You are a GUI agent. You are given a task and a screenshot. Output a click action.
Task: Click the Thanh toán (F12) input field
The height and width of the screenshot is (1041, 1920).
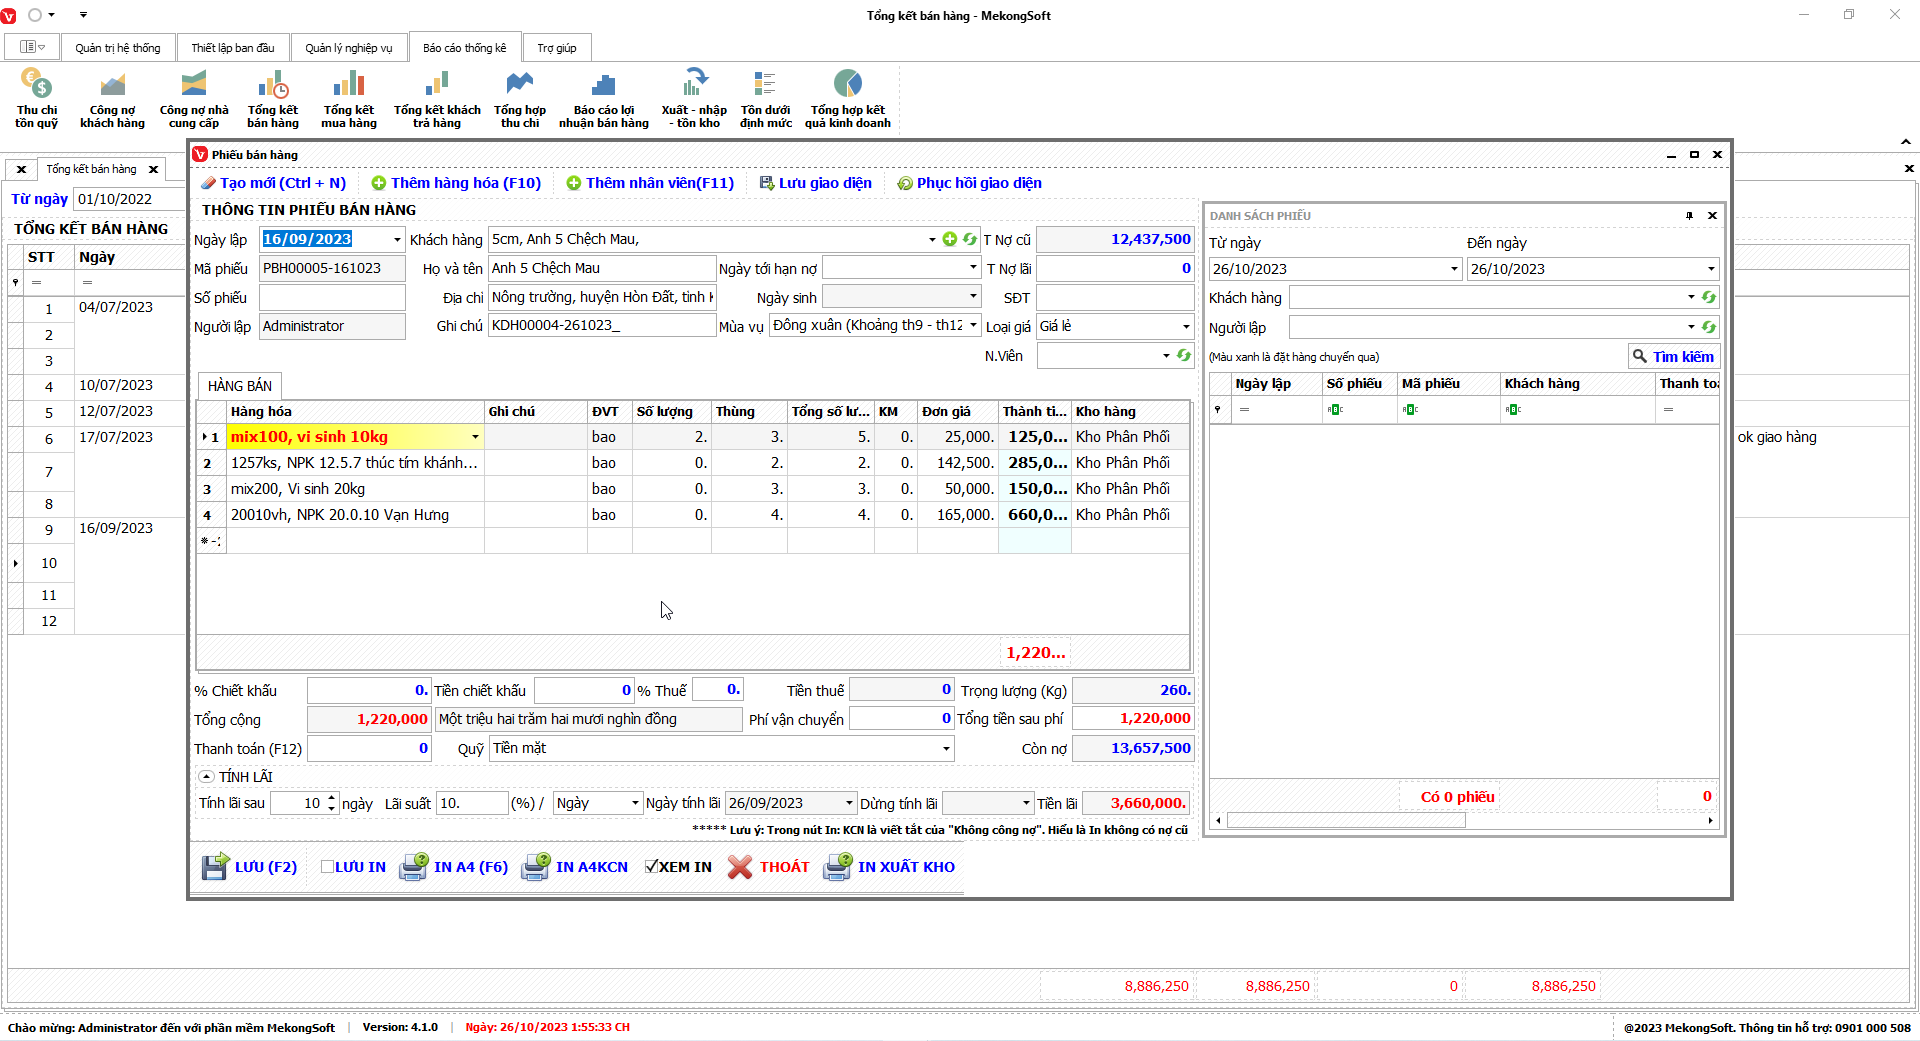[x=369, y=749]
